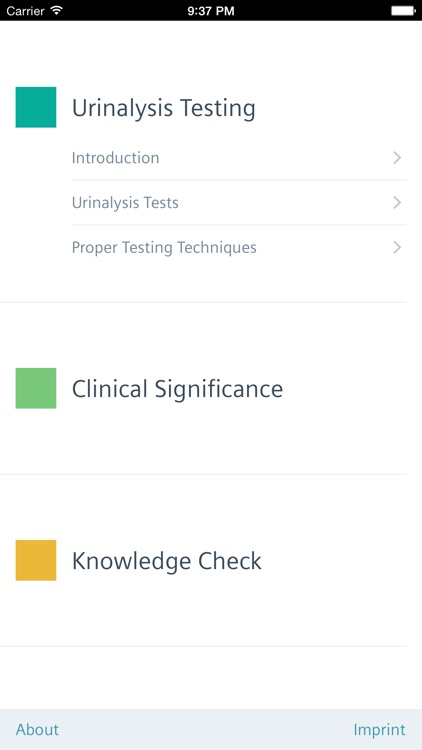Open the Proper Testing Techniques chevron arrow

pos(397,247)
